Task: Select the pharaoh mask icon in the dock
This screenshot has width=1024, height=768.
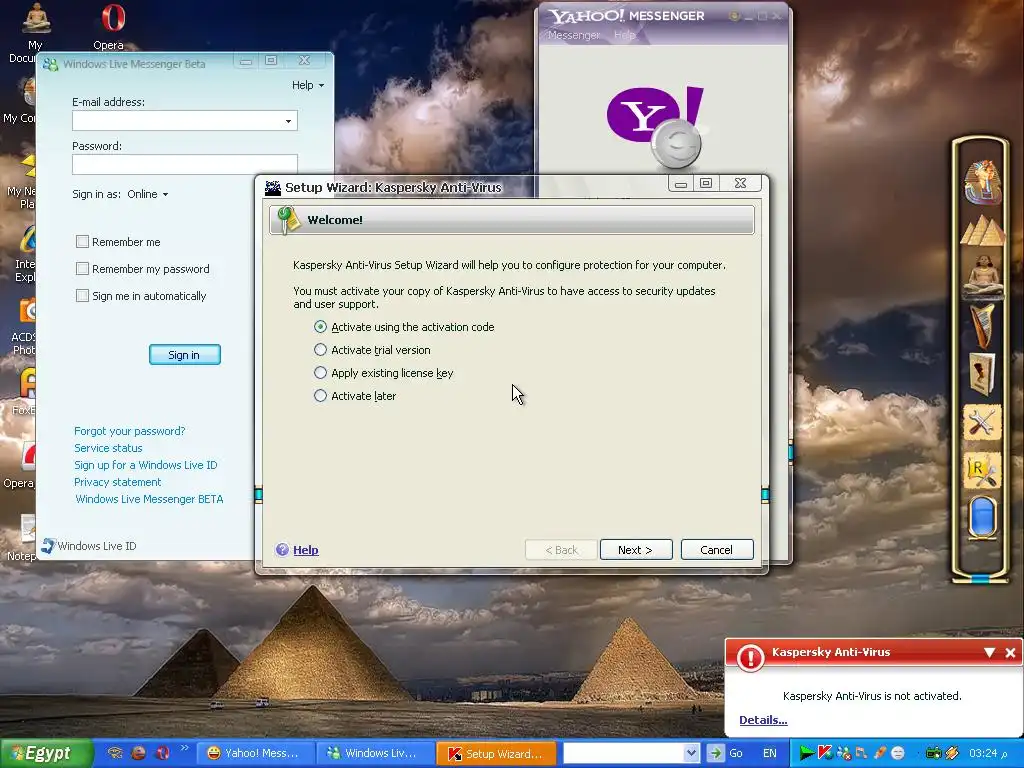Action: [982, 181]
